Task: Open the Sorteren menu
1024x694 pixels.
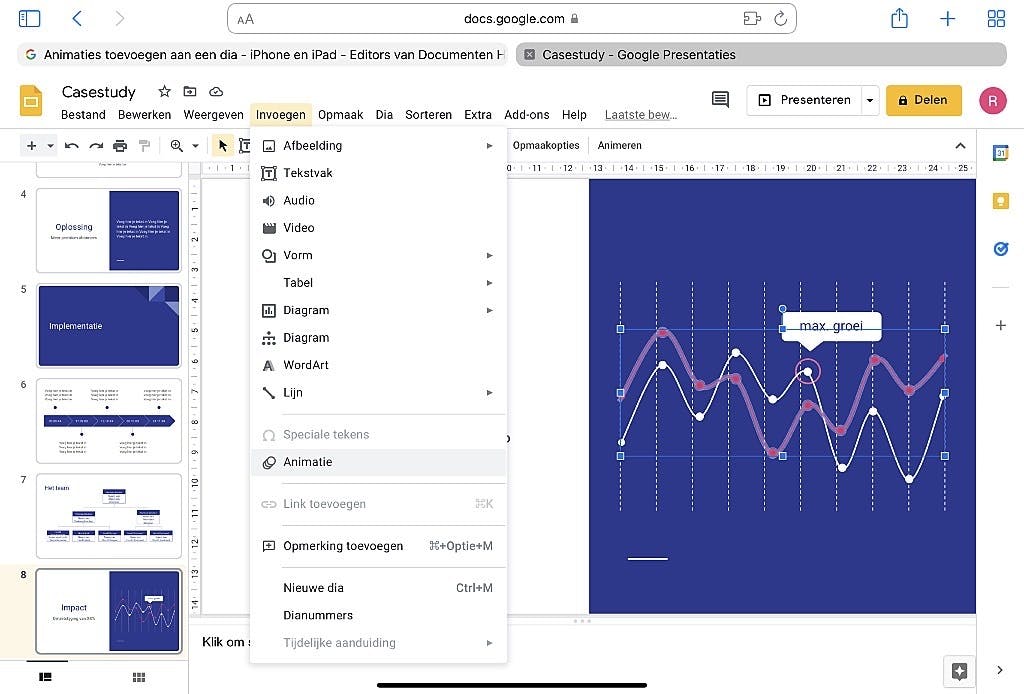Action: (x=428, y=115)
